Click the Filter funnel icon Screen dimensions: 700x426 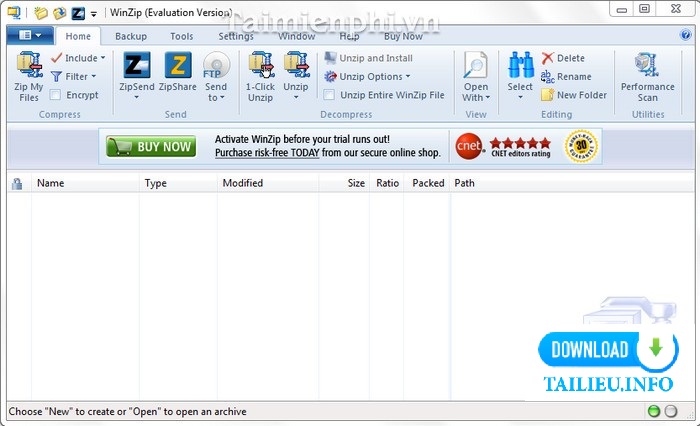56,77
